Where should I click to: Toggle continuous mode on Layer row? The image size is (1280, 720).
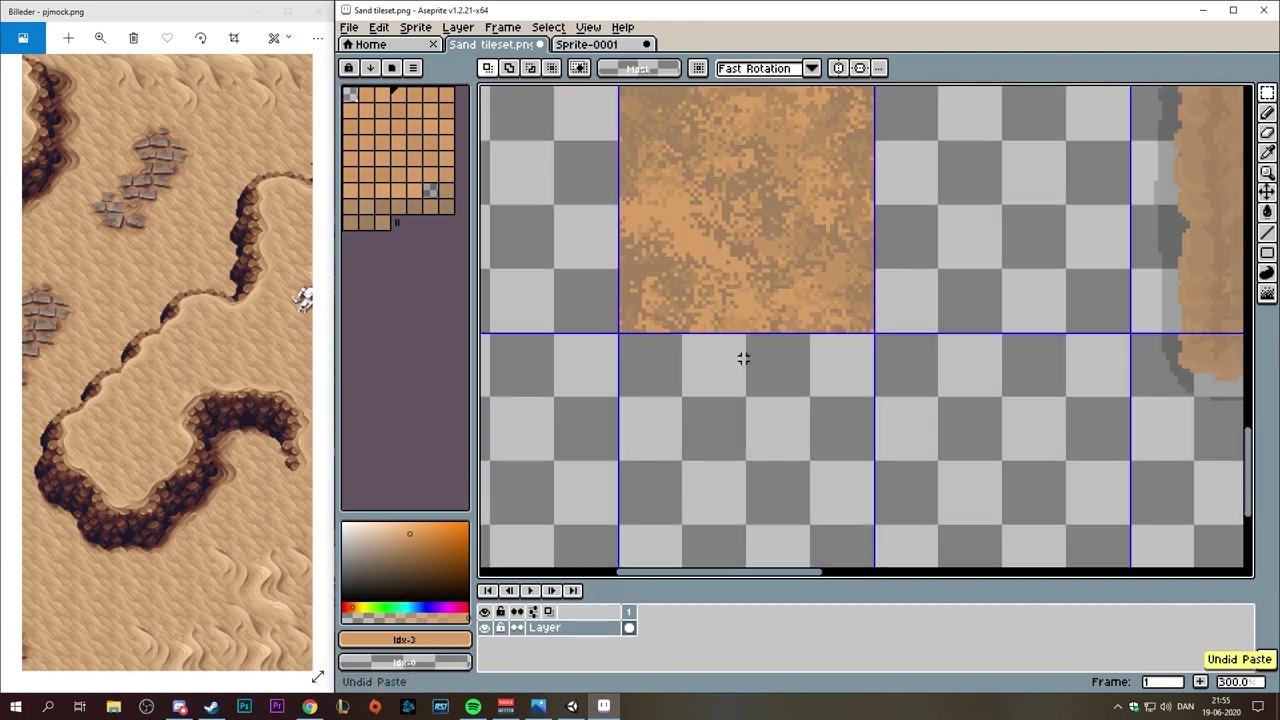pyautogui.click(x=517, y=627)
